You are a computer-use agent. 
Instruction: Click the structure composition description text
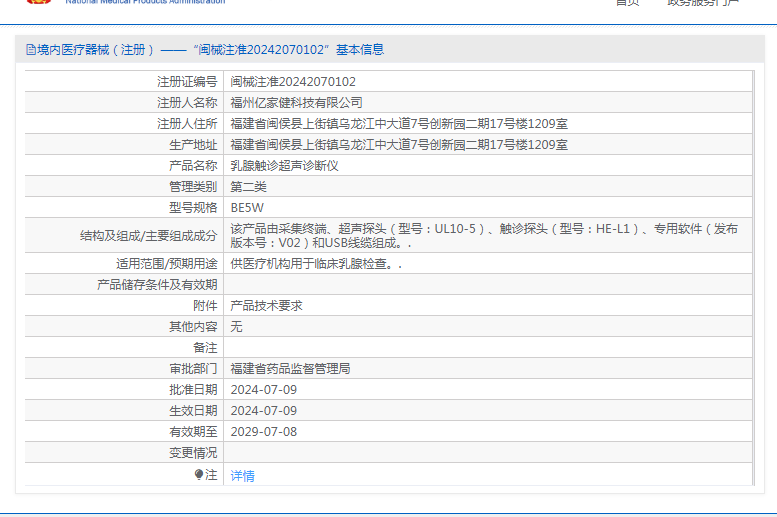[x=484, y=235]
